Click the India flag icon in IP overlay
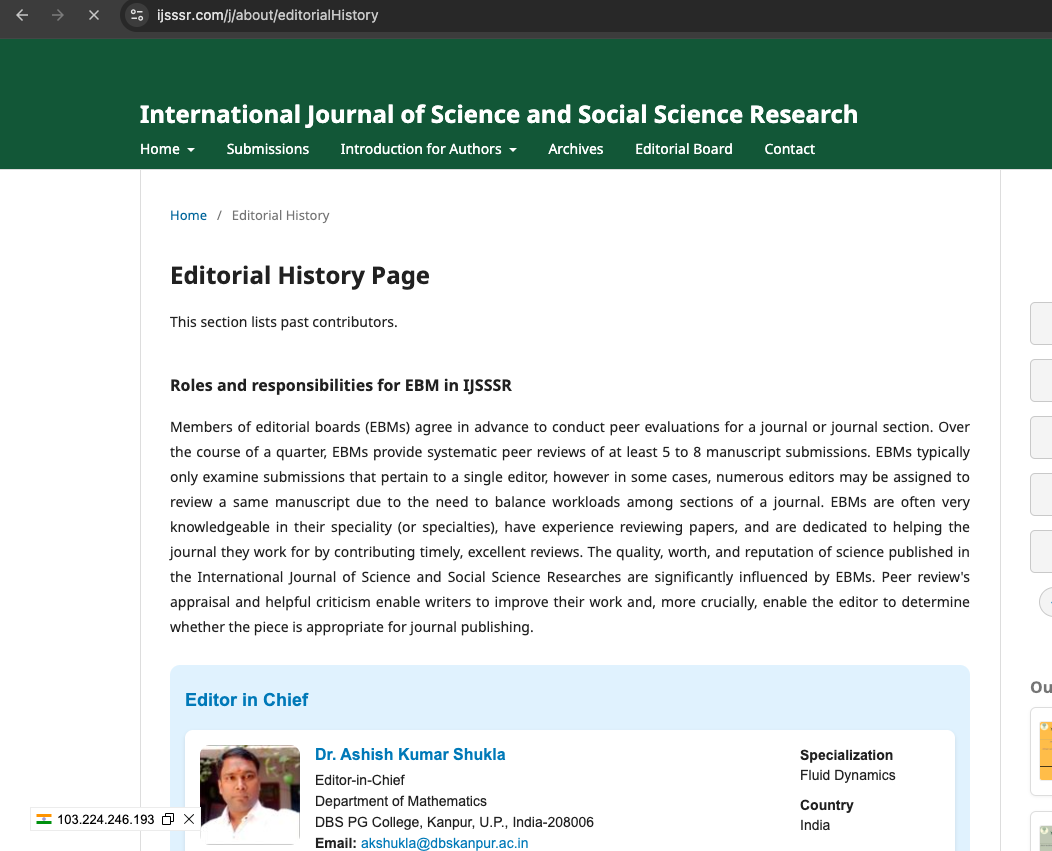1052x851 pixels. click(x=44, y=819)
